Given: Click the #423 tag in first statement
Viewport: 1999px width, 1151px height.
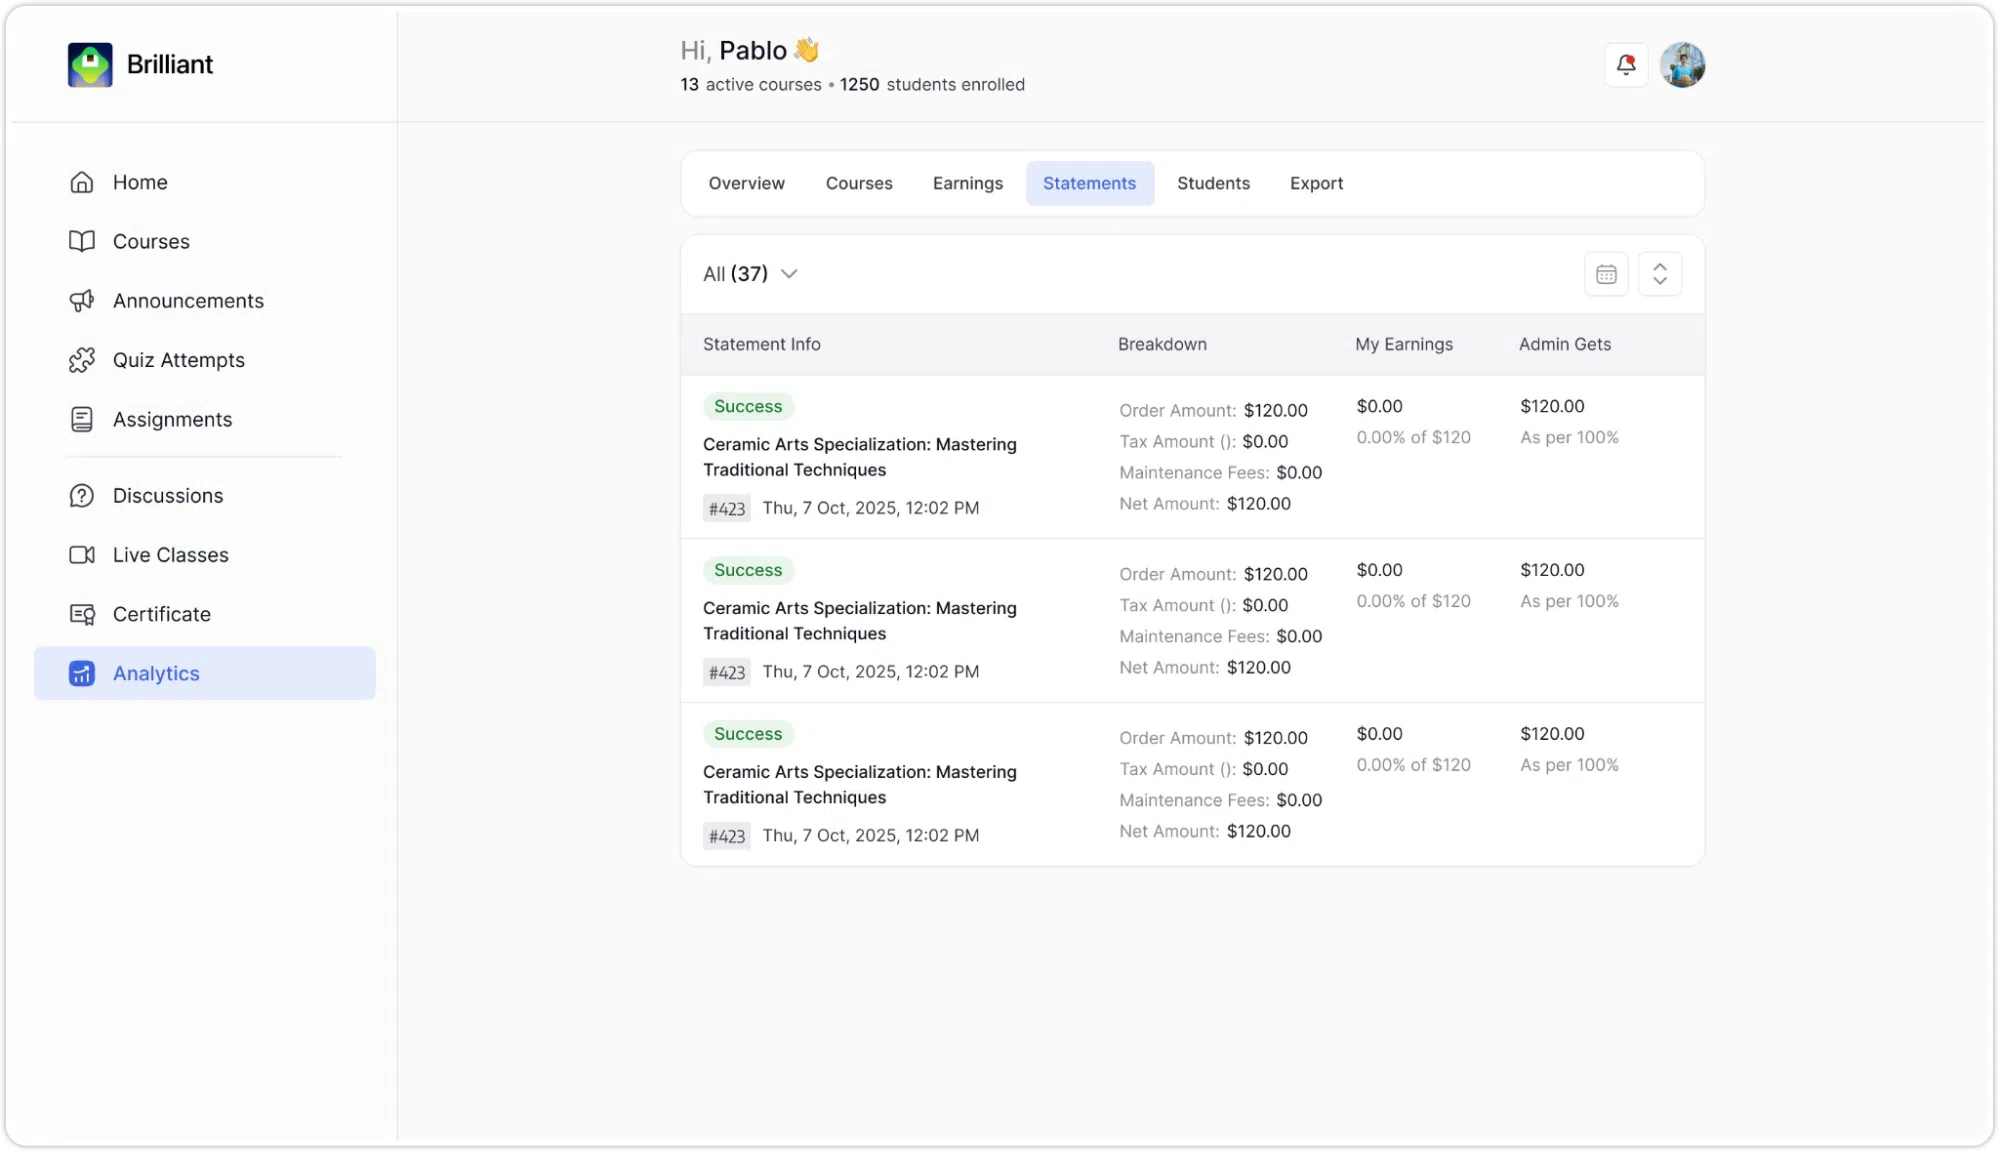Looking at the screenshot, I should (x=727, y=509).
